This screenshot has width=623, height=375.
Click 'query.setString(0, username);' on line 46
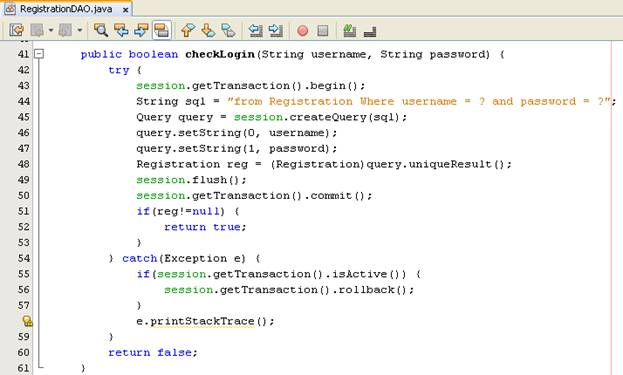(237, 133)
